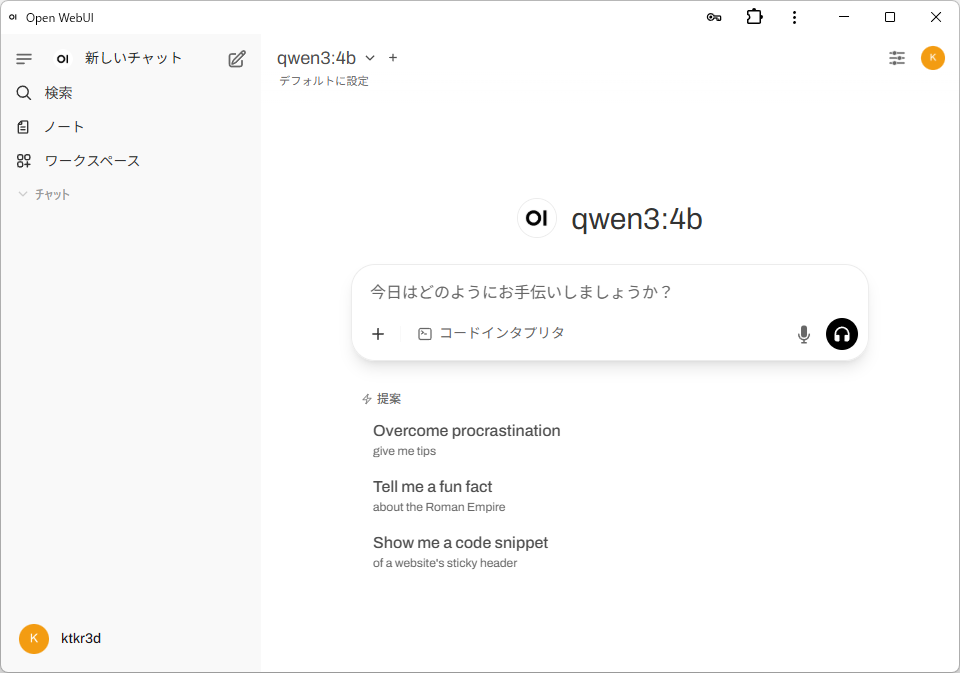Screen dimensions: 960x673
Task: Open ノート notes in the sidebar
Action: (130, 127)
